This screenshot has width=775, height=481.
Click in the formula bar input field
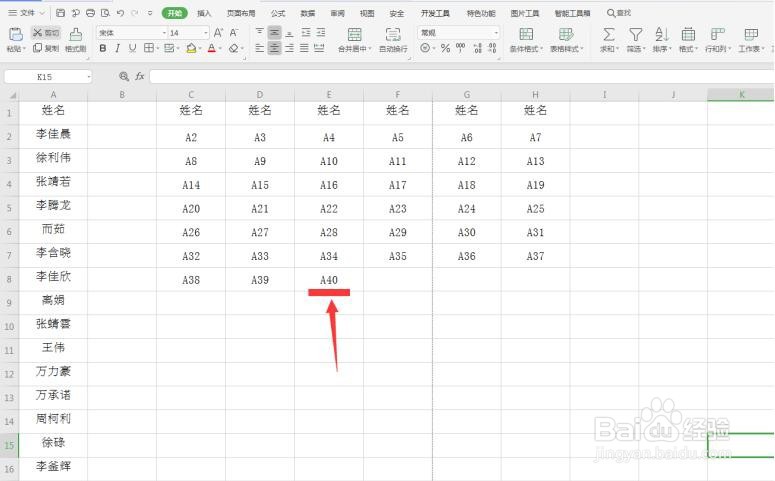click(462, 77)
